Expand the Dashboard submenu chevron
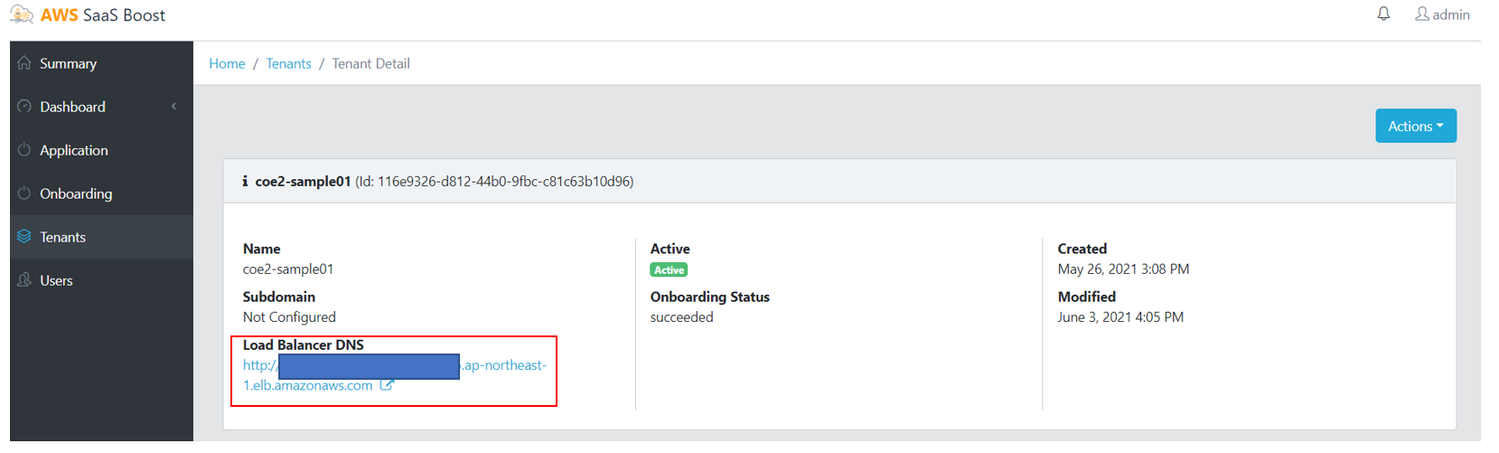The height and width of the screenshot is (453, 1499). [174, 107]
